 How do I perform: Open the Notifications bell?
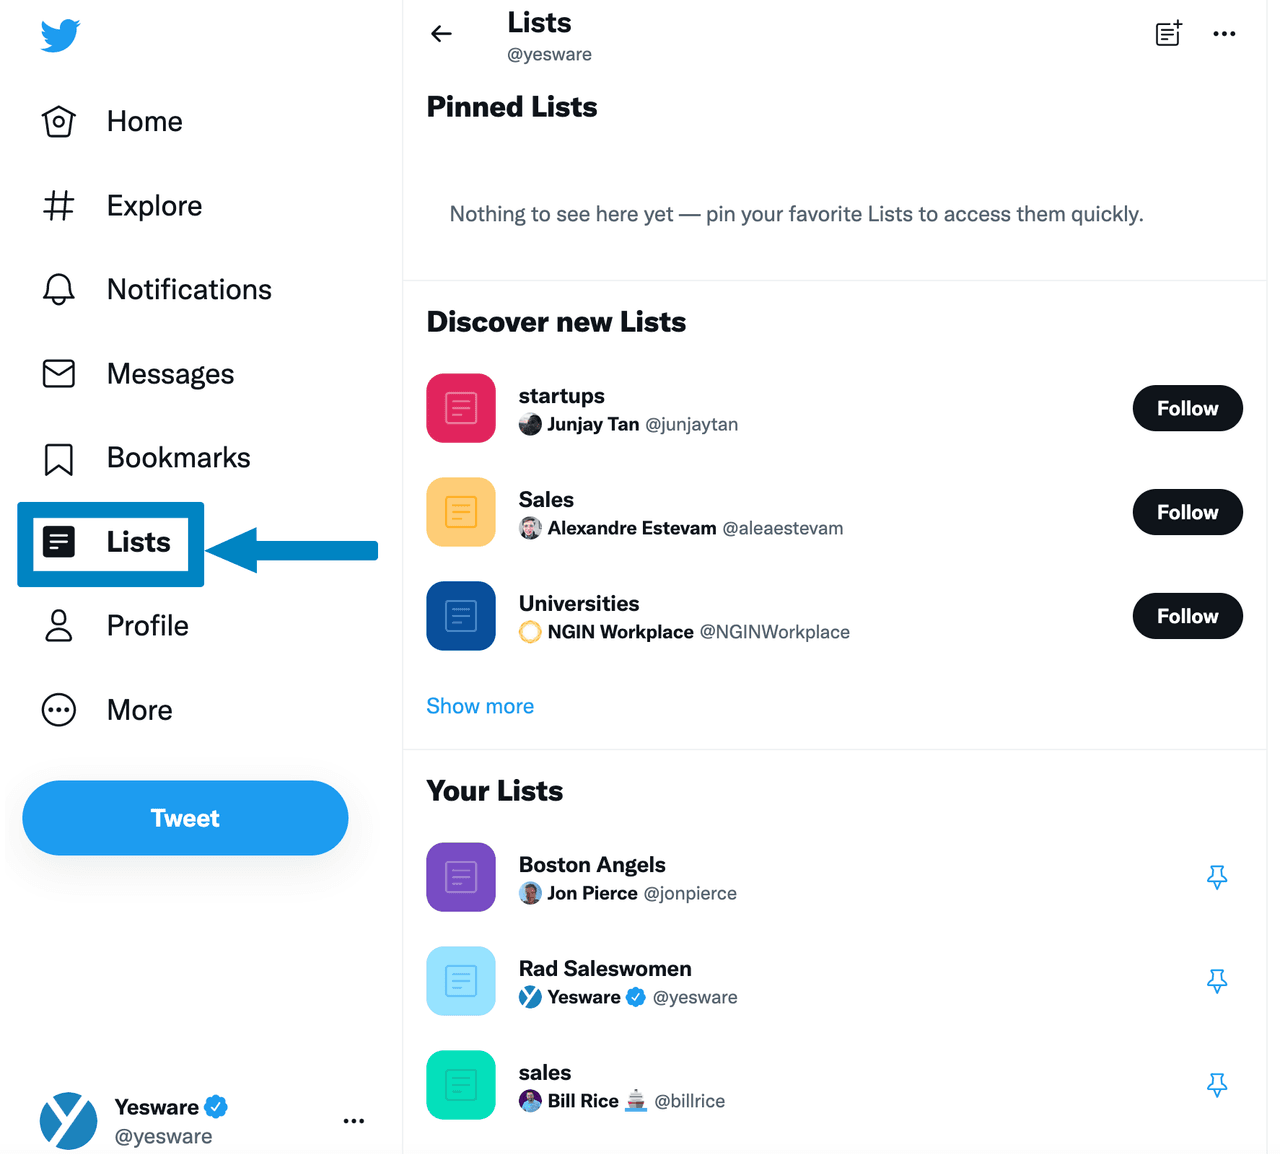click(x=58, y=289)
